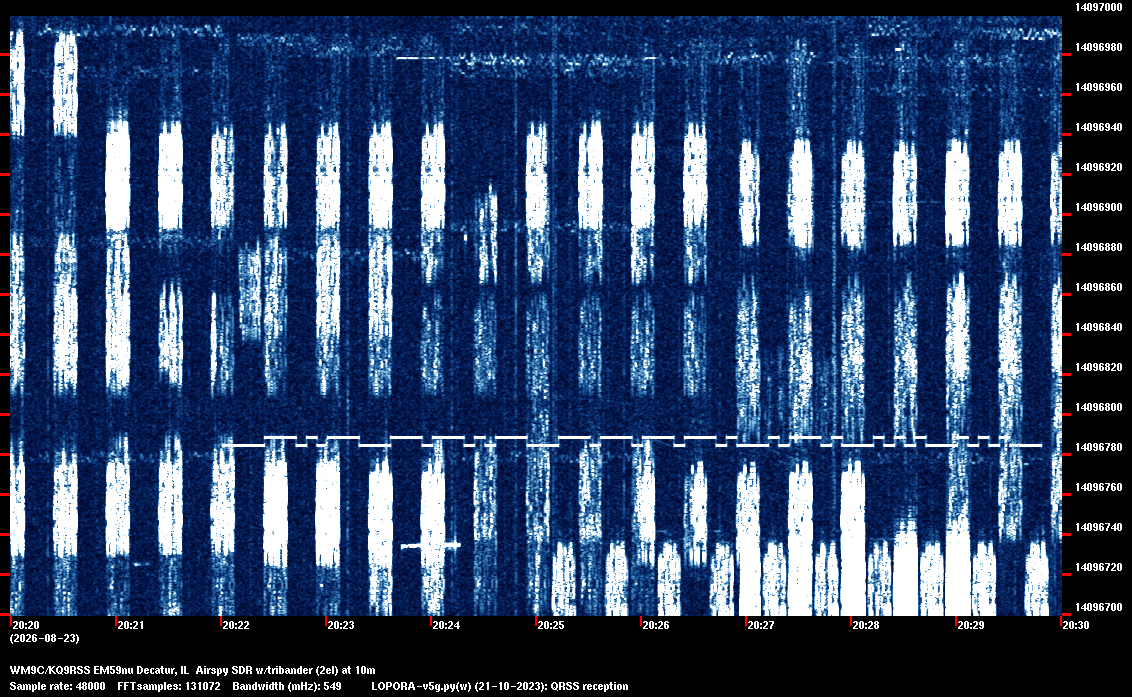This screenshot has width=1132, height=697.
Task: Click the 20:21 time axis label
Action: pyautogui.click(x=131, y=625)
